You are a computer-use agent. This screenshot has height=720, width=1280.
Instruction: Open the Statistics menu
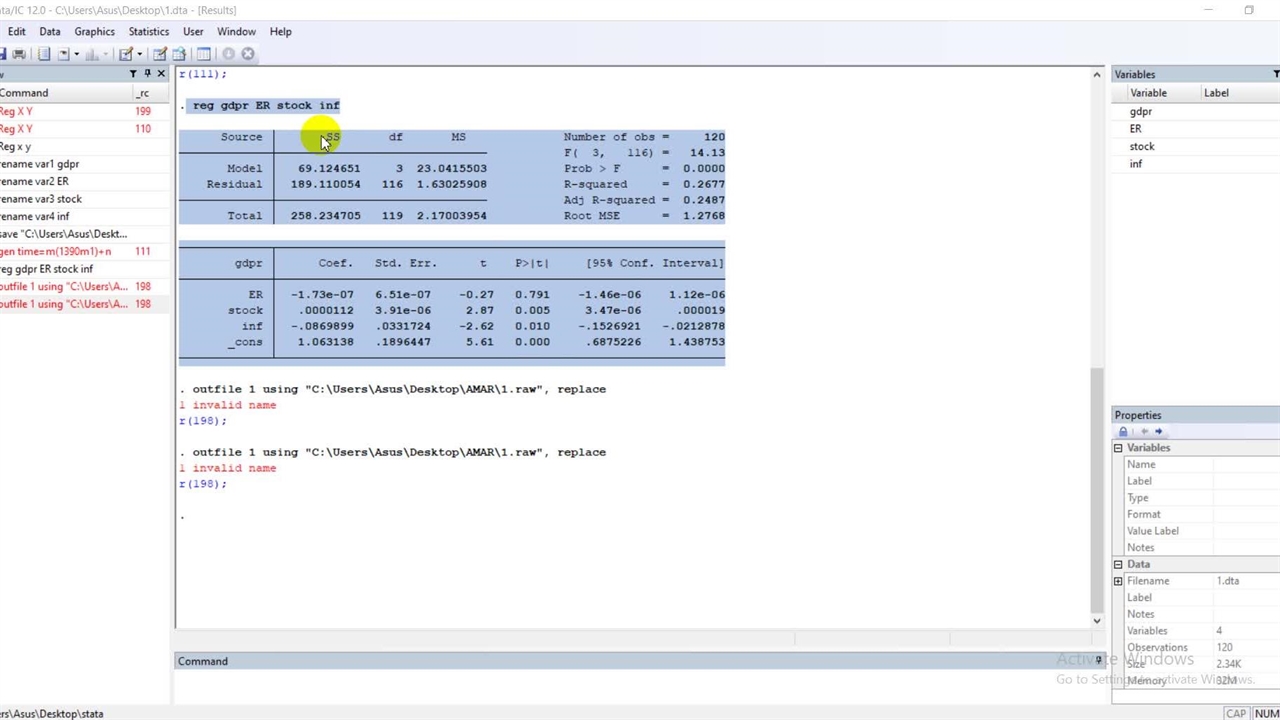[x=148, y=31]
